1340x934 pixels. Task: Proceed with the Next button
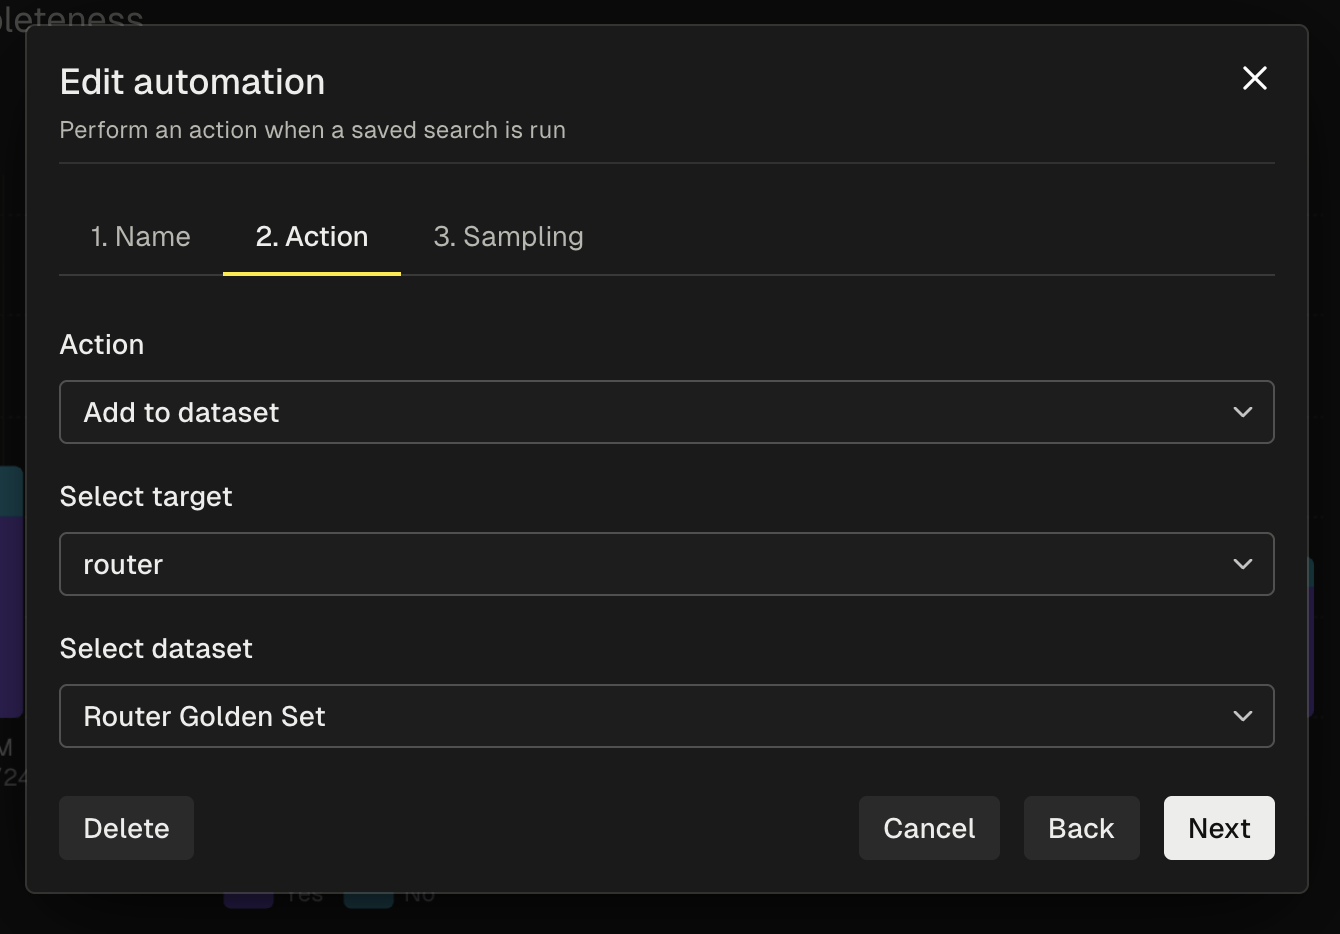[1218, 828]
